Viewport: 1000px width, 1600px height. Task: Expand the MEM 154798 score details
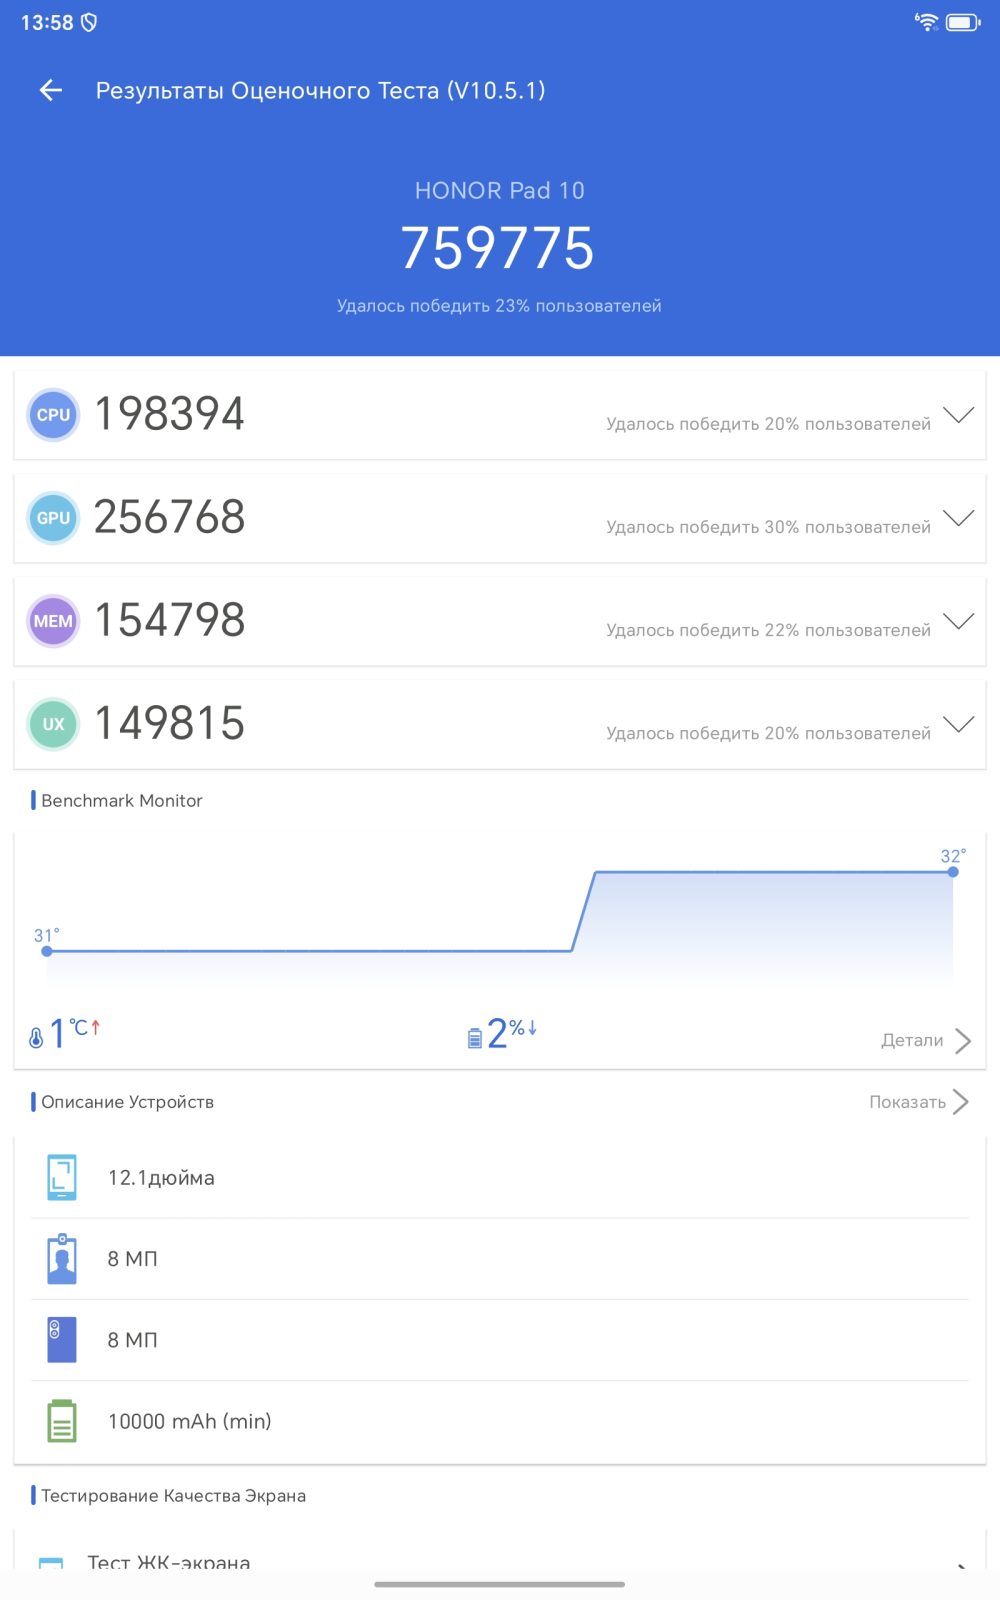[958, 621]
